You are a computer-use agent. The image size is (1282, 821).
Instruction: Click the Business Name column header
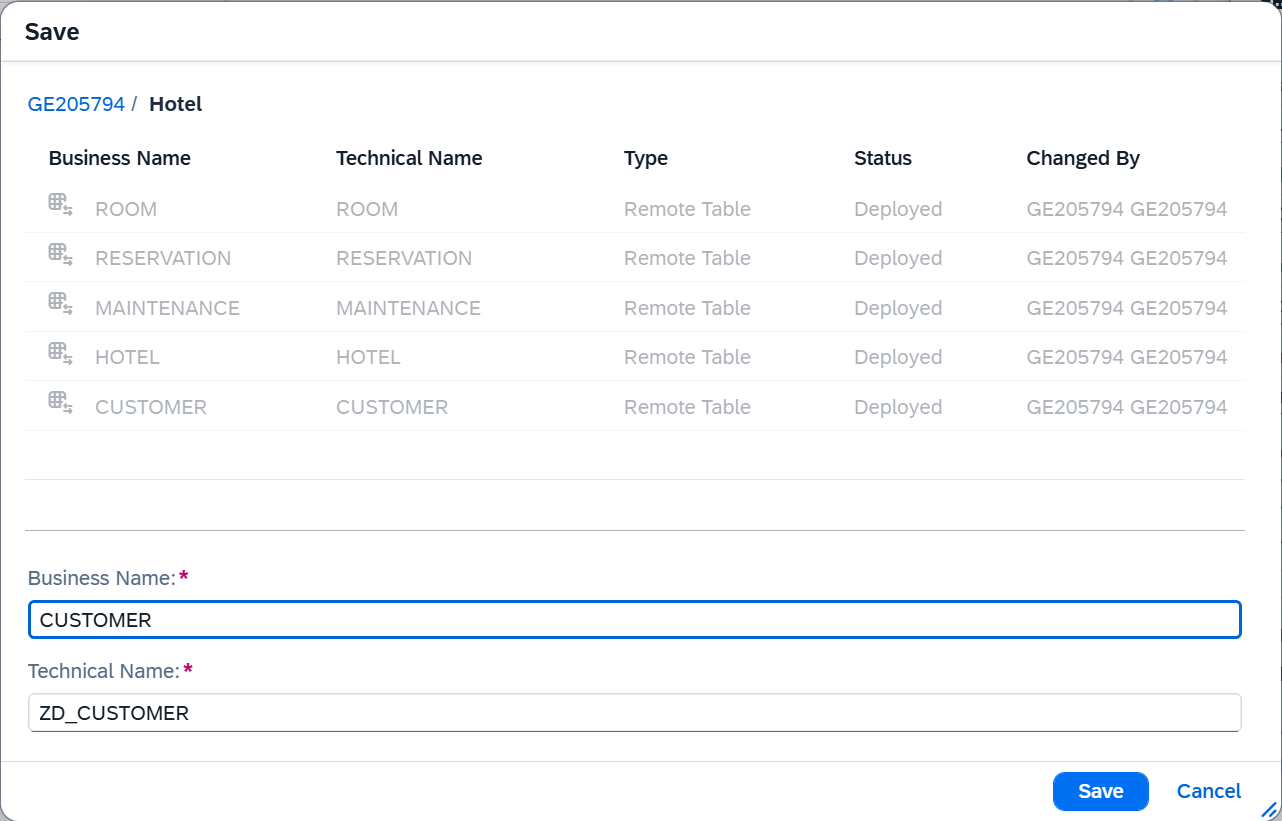tap(119, 158)
